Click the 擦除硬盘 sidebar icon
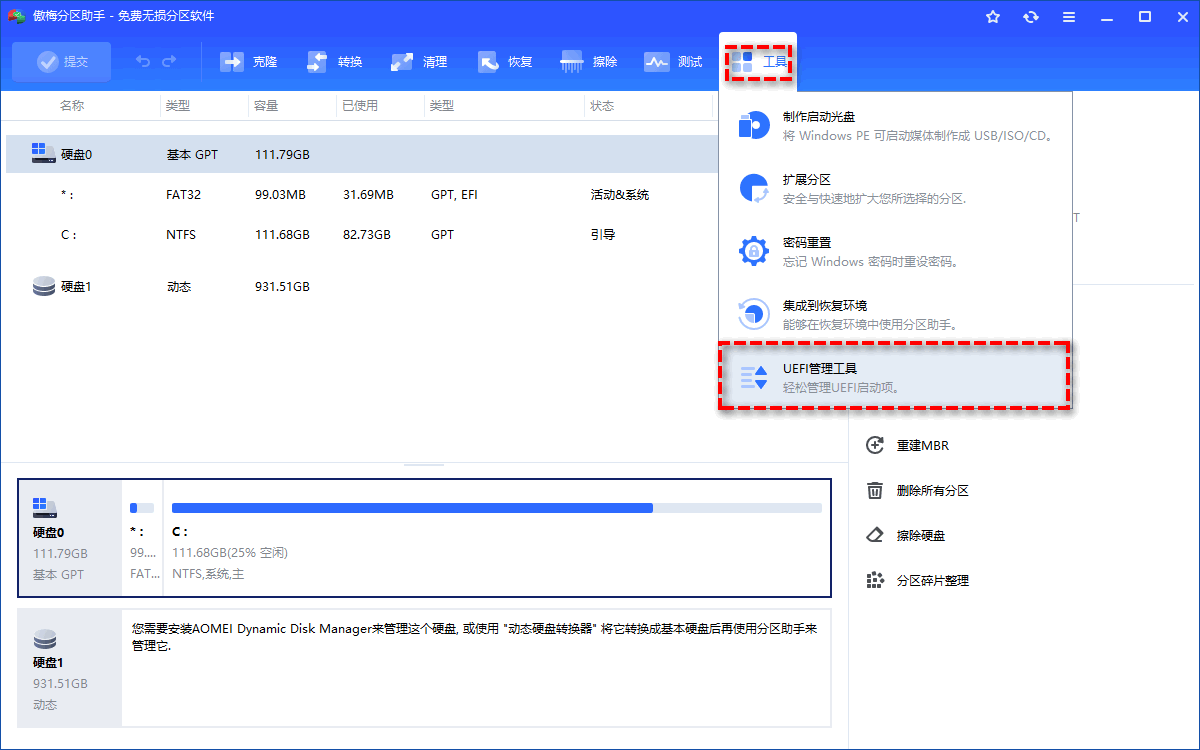 pos(875,535)
